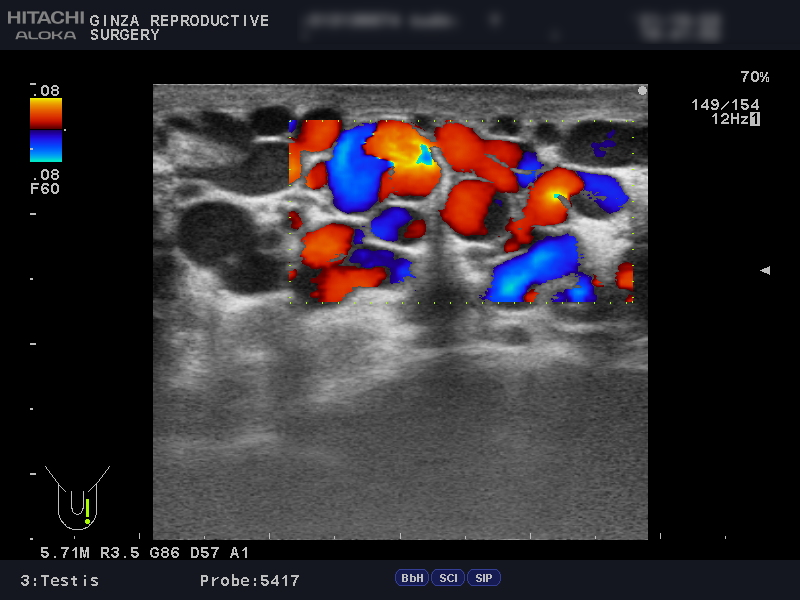
Task: Click the 12Hz frame rate value
Action: pos(729,119)
